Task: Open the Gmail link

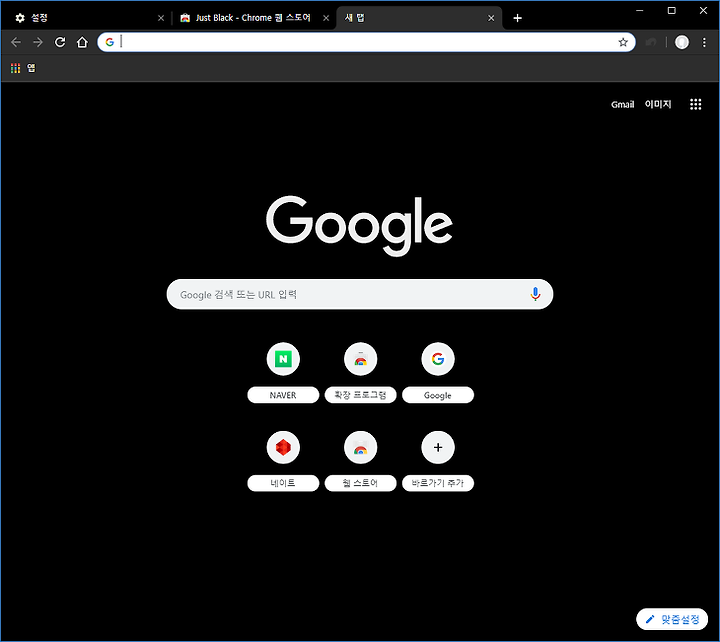Action: pos(622,105)
